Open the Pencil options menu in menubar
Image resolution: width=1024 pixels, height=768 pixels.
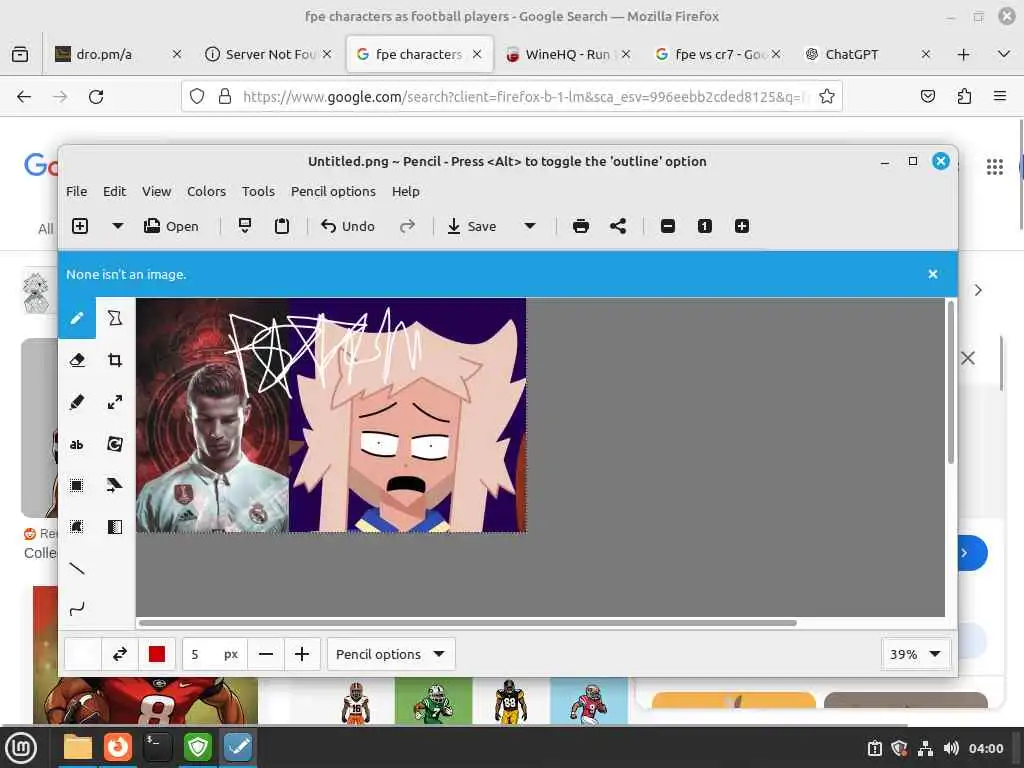[333, 191]
